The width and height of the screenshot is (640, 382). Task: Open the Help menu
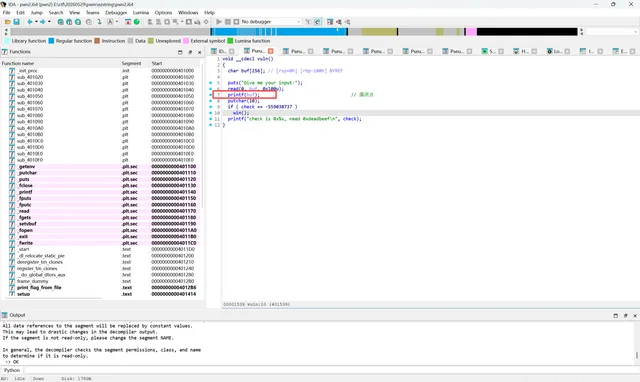click(209, 13)
